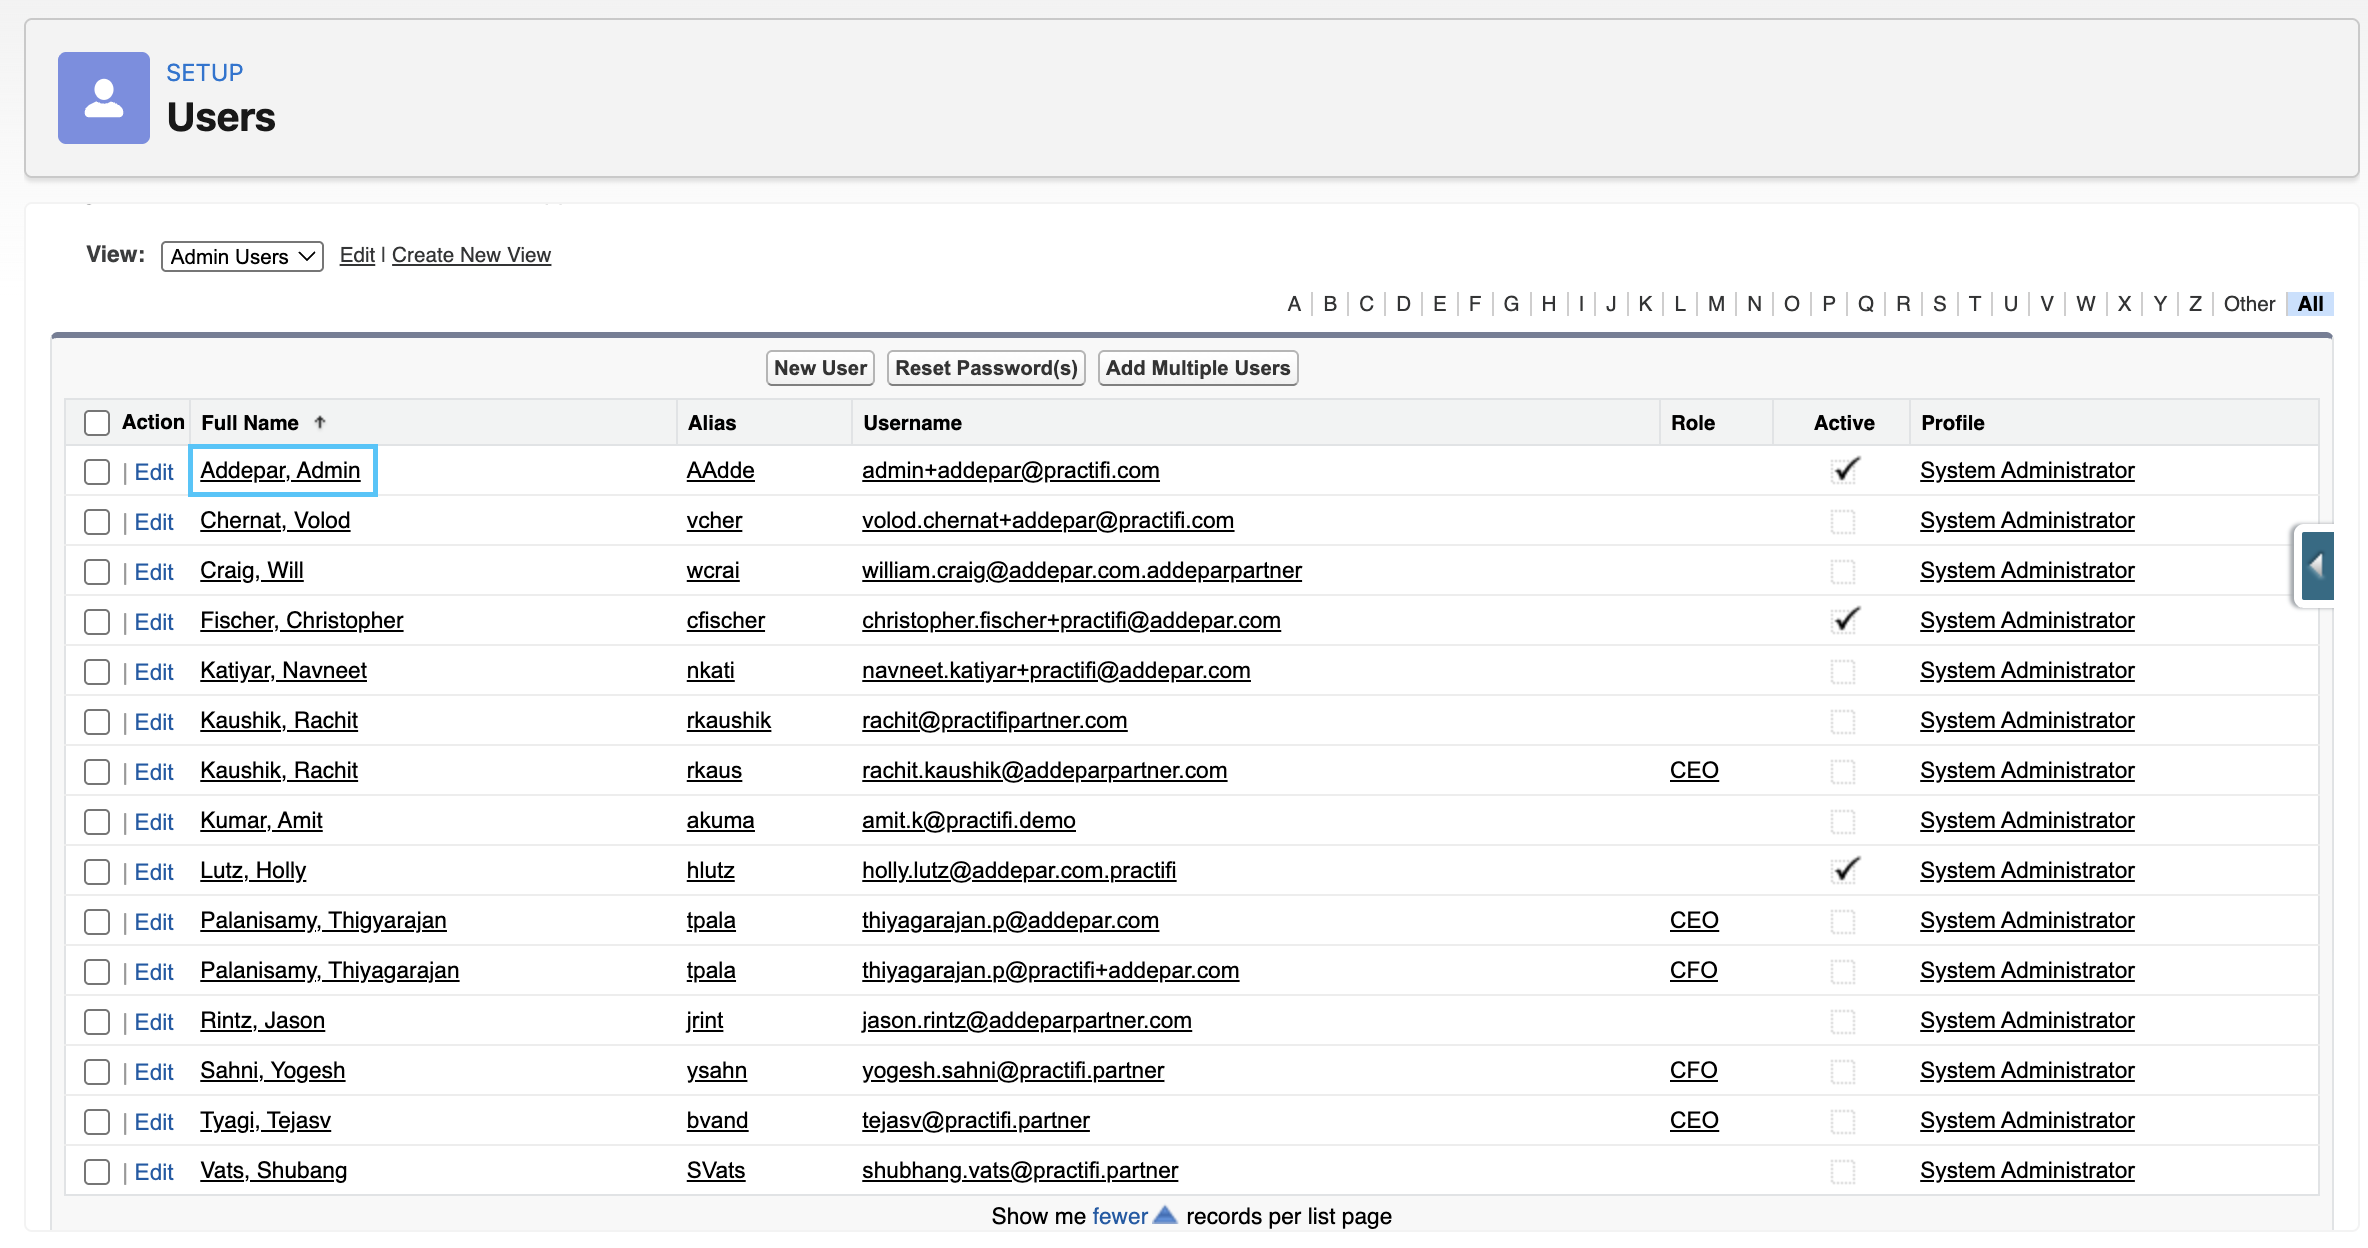The height and width of the screenshot is (1248, 2368).
Task: Select the checkbox for Fischer, Christopher
Action: click(x=97, y=622)
